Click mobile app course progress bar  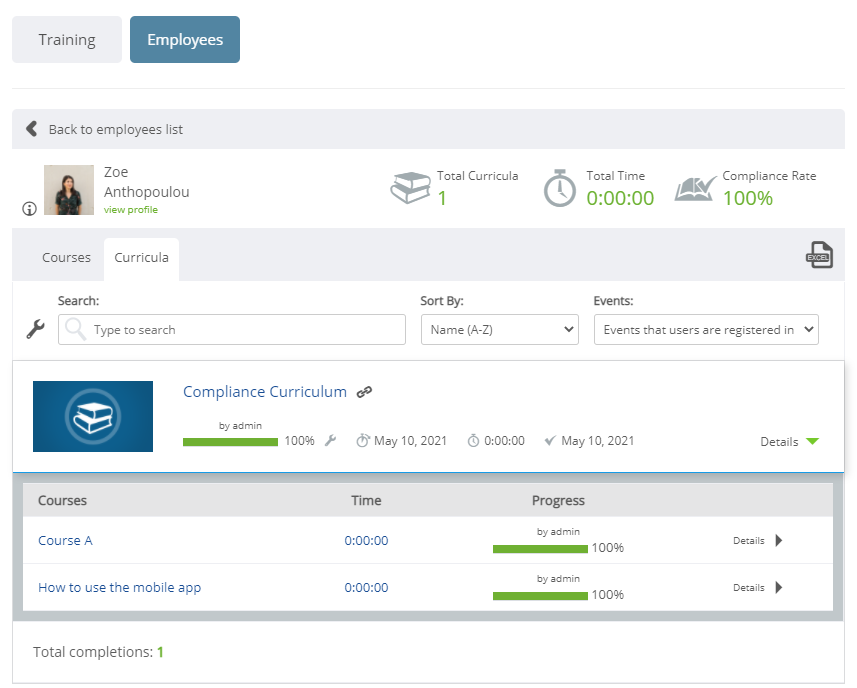(540, 596)
